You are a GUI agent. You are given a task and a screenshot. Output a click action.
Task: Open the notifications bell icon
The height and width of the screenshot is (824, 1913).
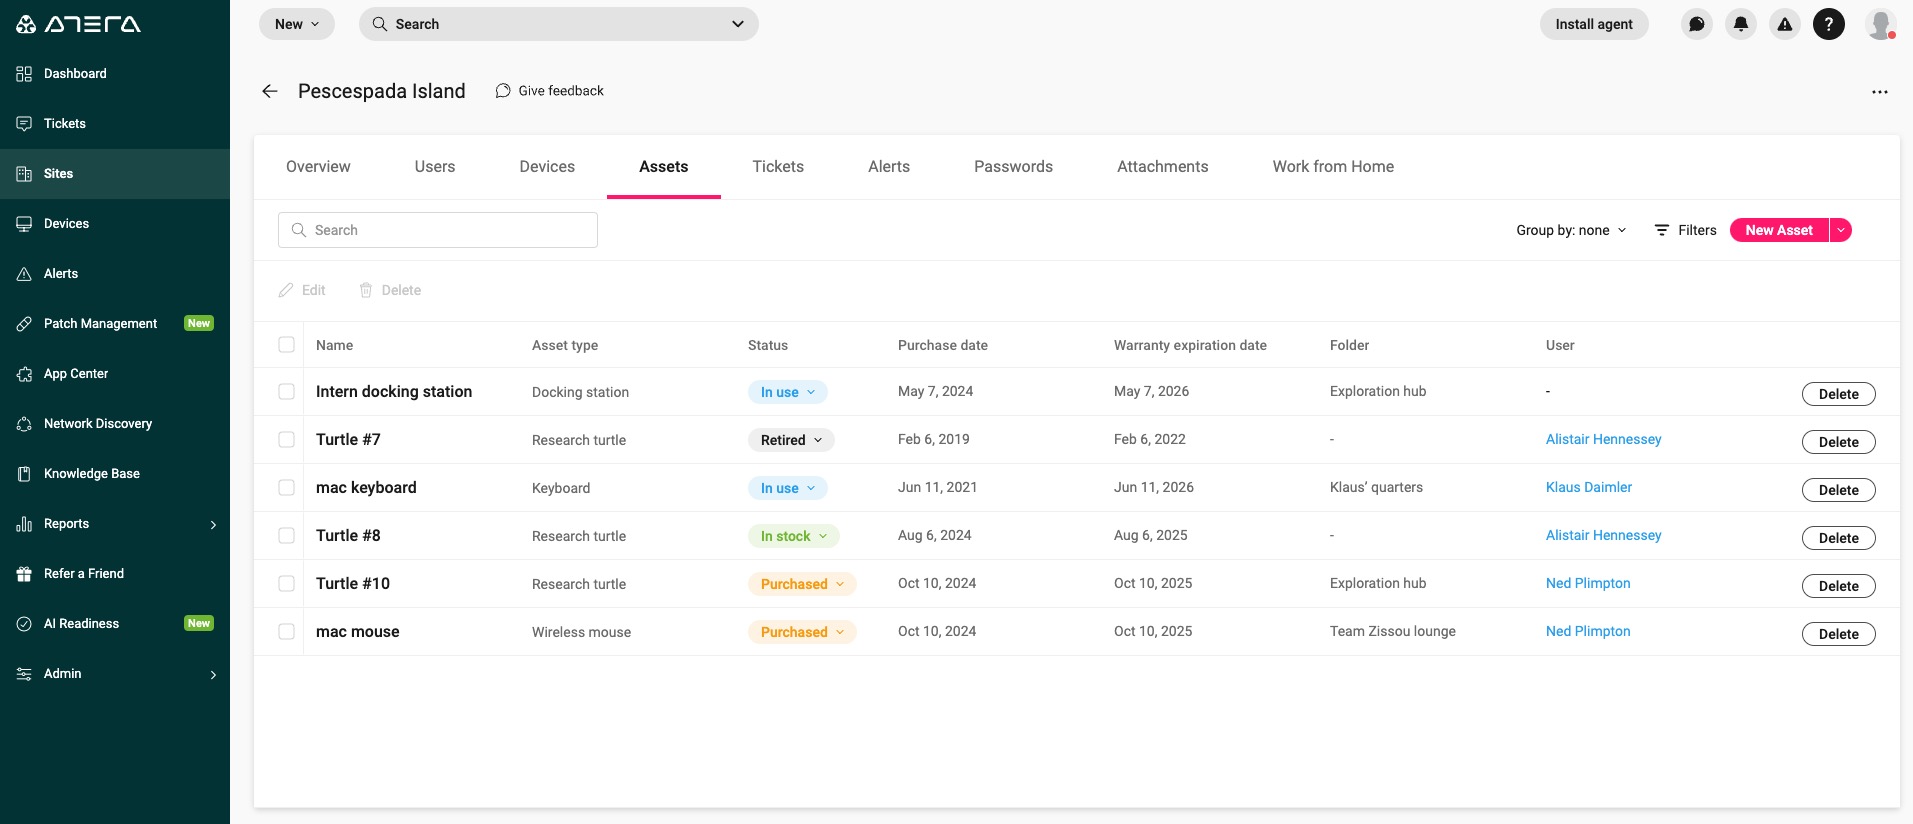click(x=1741, y=24)
